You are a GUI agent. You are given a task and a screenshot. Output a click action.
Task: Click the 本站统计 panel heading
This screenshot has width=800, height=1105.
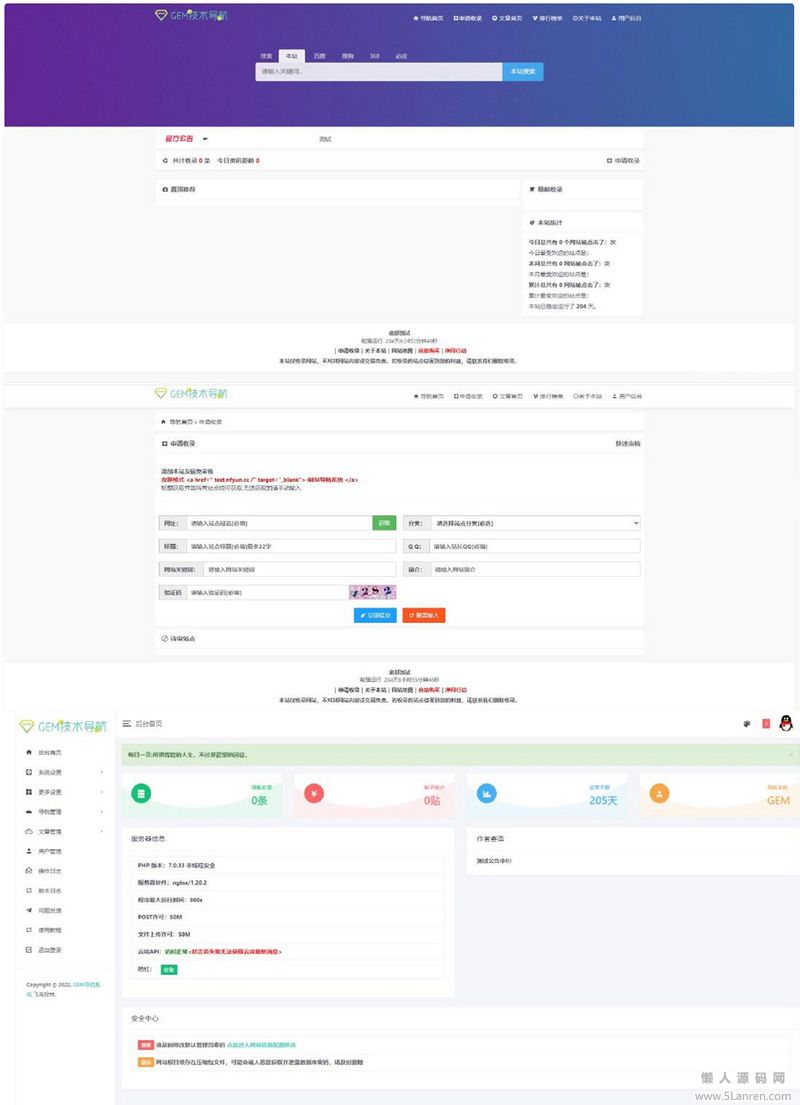[546, 223]
